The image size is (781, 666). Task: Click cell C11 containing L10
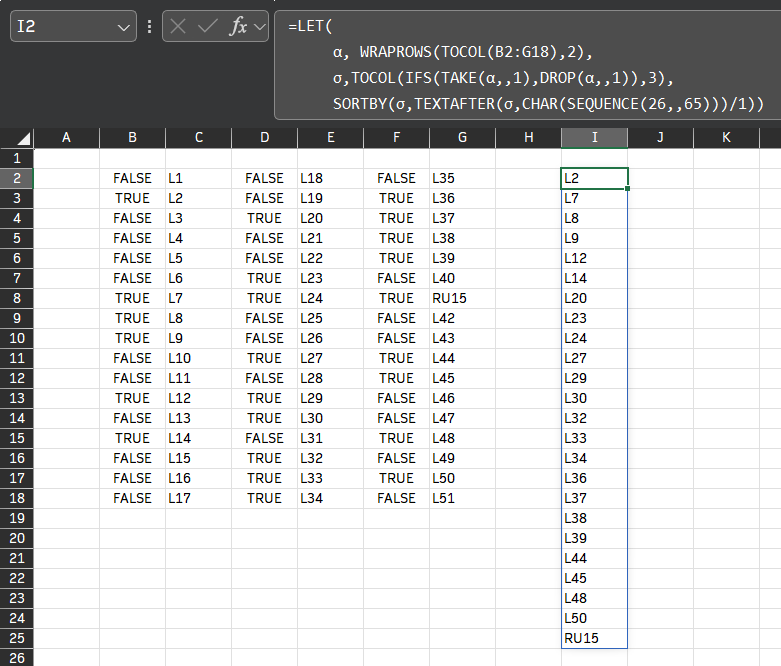pos(198,358)
